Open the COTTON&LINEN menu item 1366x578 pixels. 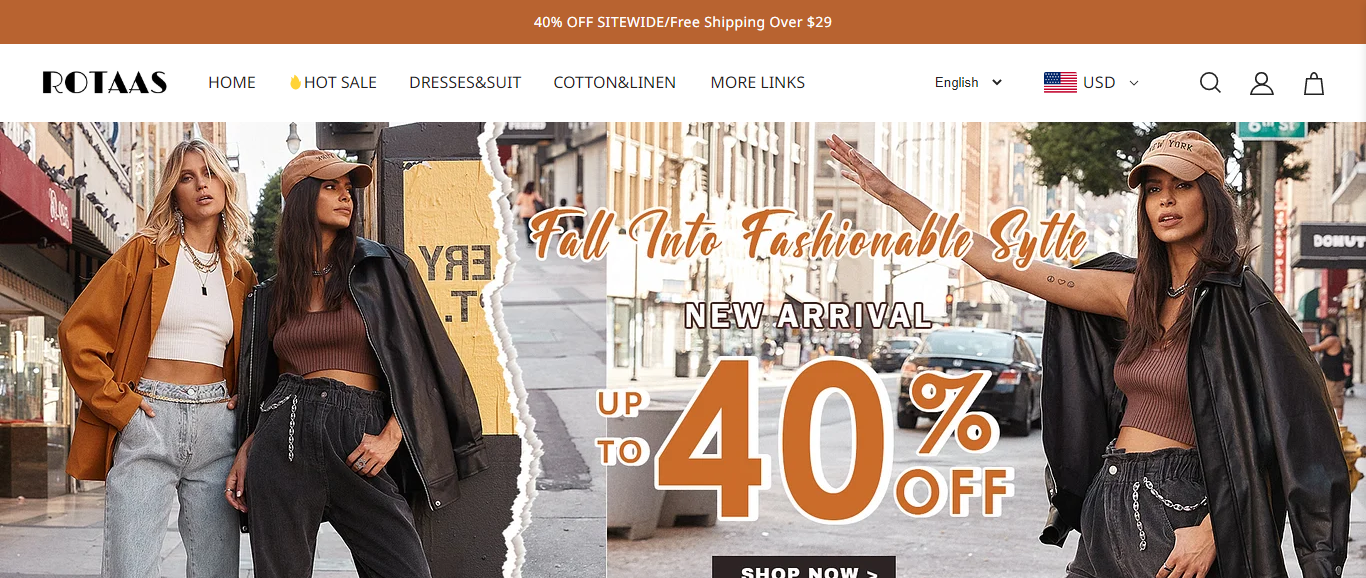(615, 82)
